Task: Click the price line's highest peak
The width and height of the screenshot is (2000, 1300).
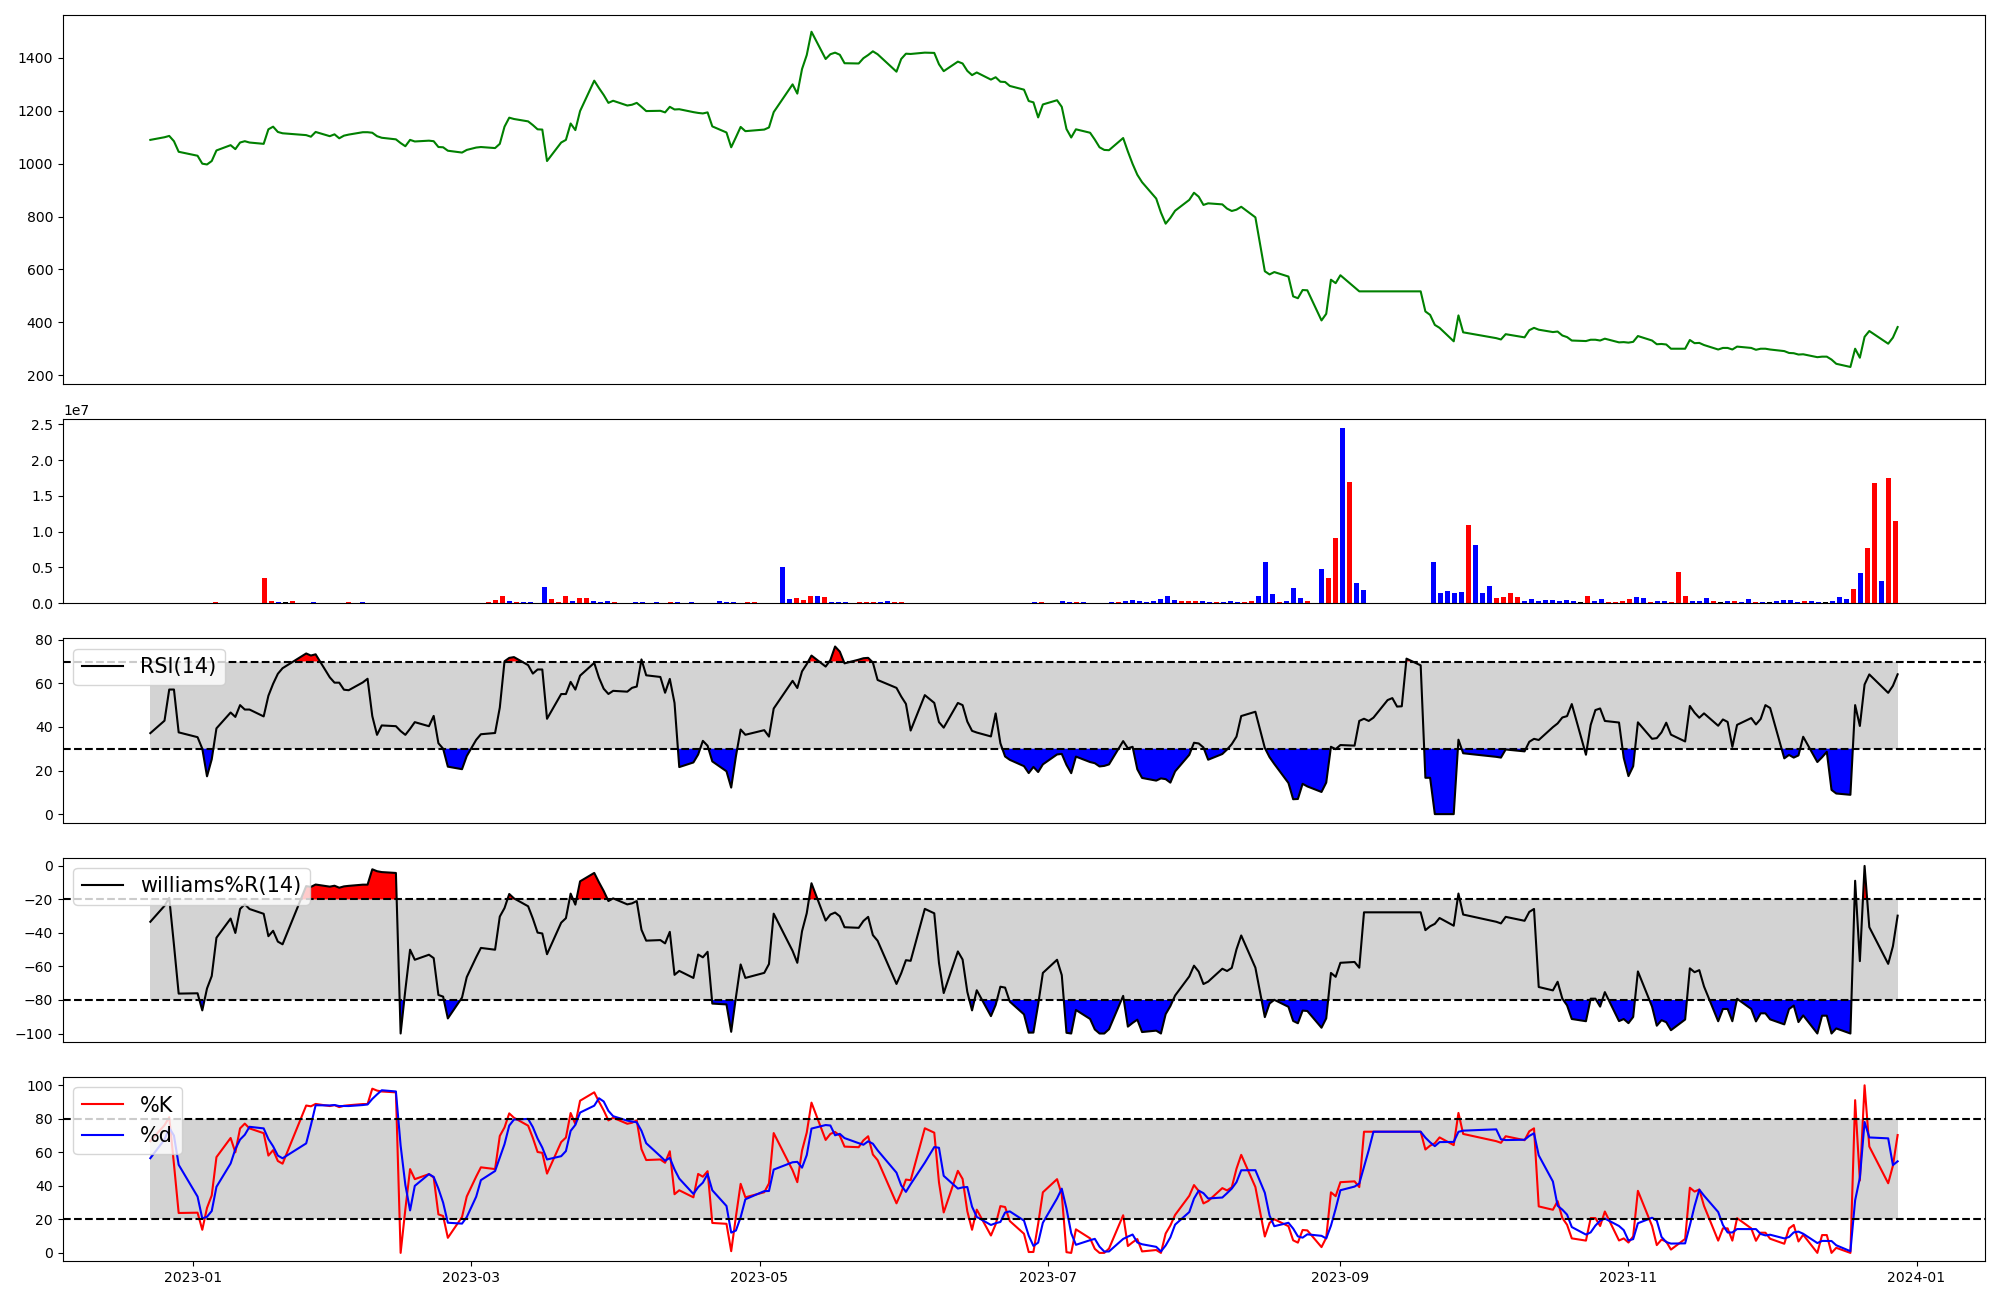Action: click(x=811, y=32)
